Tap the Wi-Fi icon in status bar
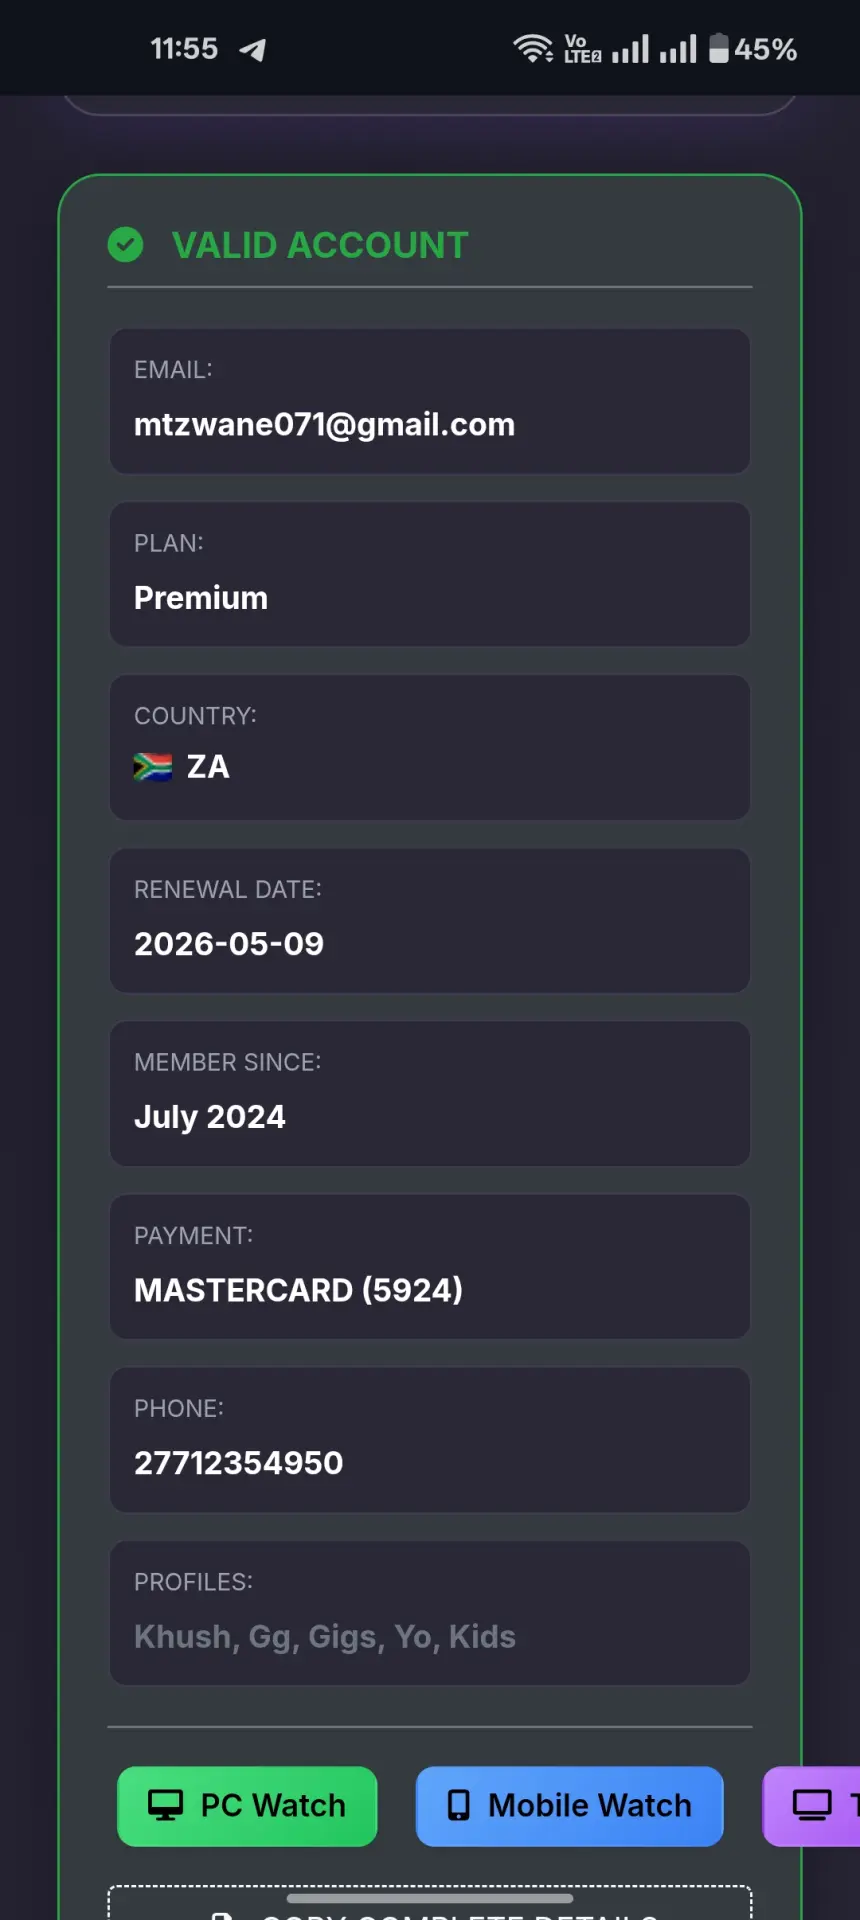 533,48
